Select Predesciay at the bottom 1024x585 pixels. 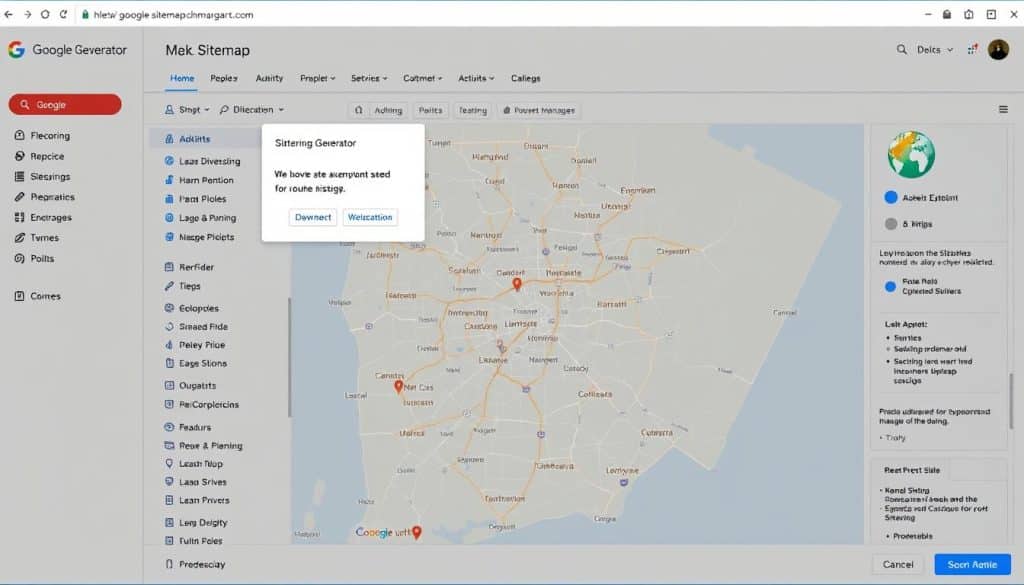pos(195,564)
